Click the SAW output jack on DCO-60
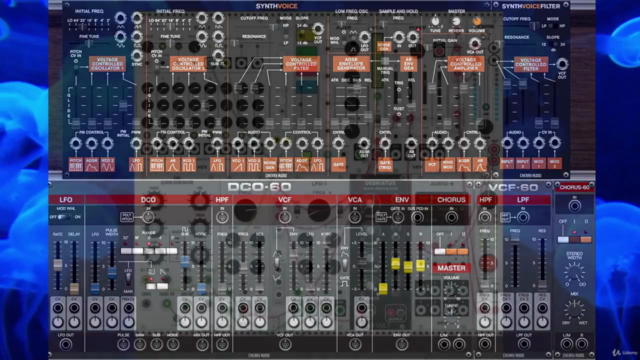640x360 pixels. point(140,345)
